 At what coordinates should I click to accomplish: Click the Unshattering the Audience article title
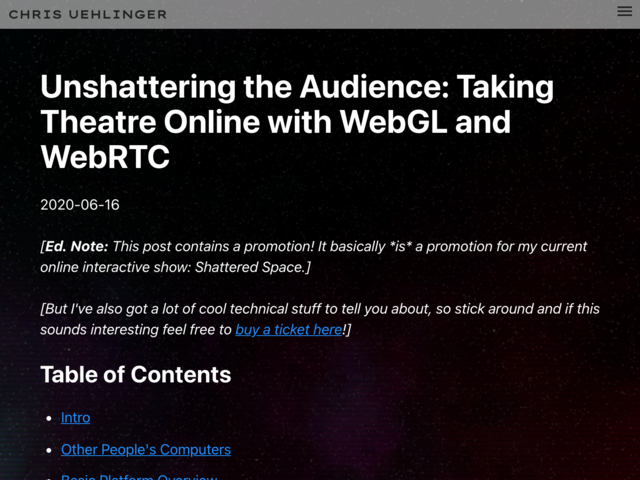[x=297, y=122]
